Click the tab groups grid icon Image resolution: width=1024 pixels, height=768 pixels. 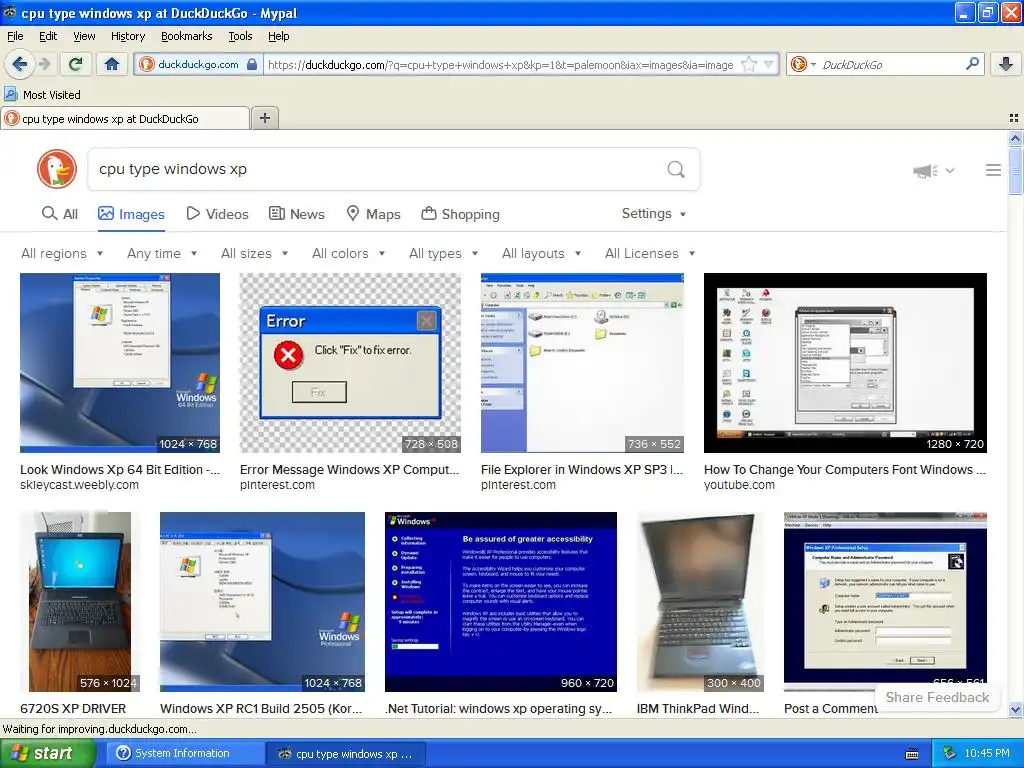coord(1014,118)
